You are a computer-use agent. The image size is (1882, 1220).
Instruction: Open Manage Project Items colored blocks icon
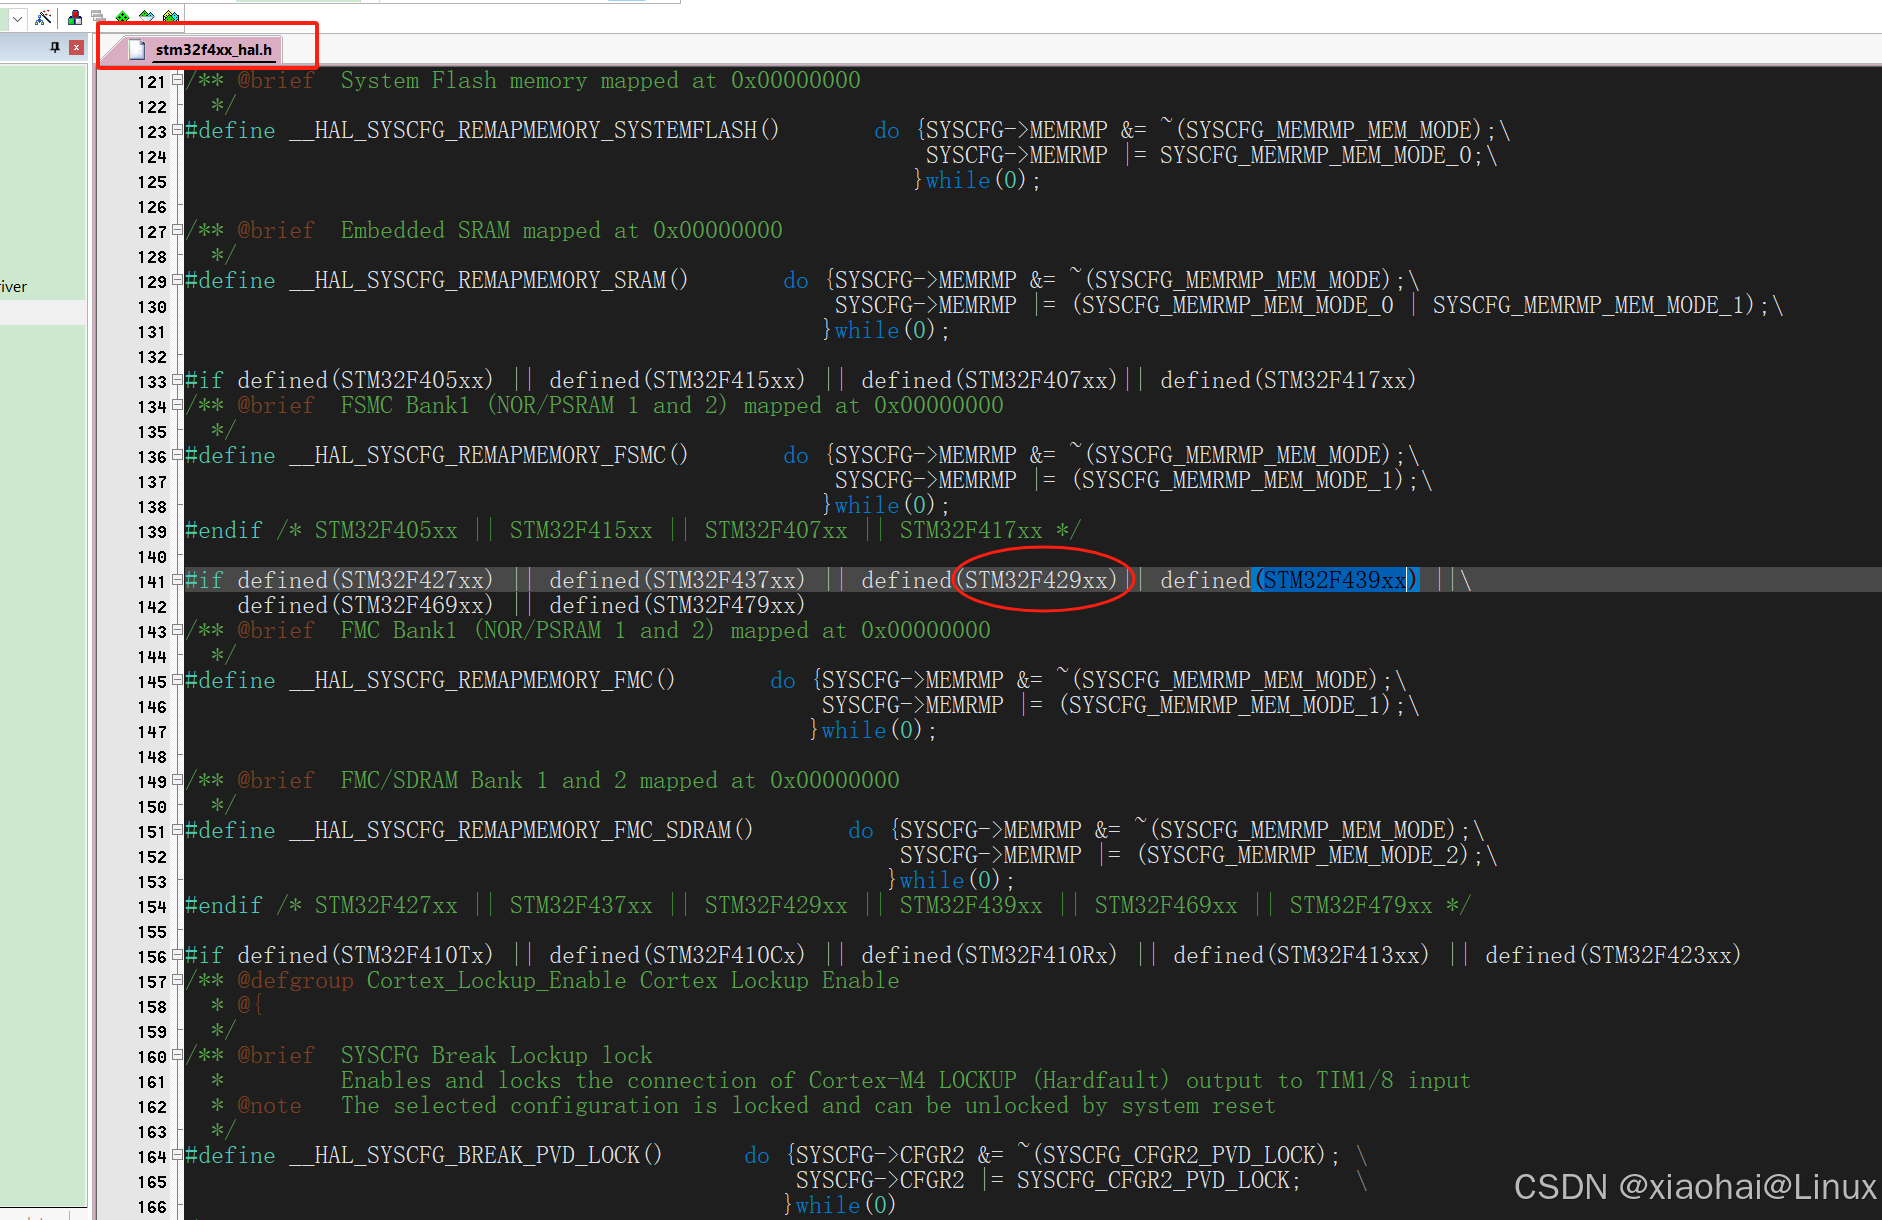coord(75,17)
